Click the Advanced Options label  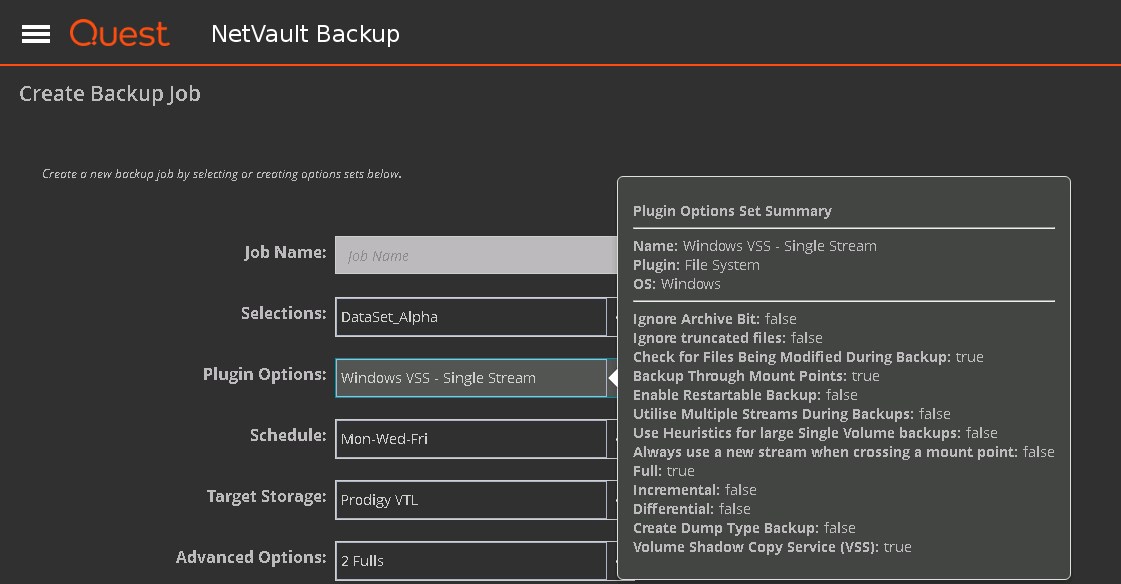point(251,558)
